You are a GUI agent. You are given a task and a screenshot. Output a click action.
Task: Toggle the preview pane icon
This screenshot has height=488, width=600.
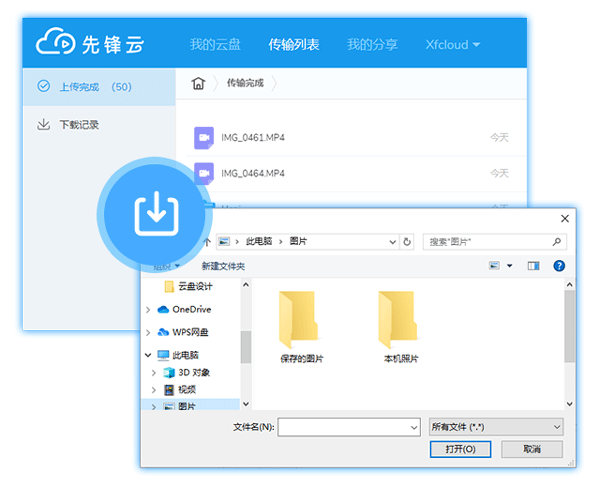coord(533,266)
